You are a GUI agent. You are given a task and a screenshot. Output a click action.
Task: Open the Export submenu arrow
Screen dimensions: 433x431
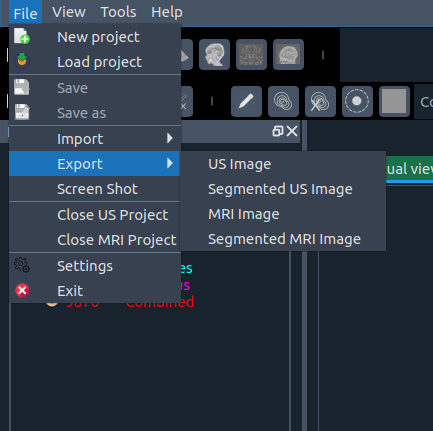[170, 163]
